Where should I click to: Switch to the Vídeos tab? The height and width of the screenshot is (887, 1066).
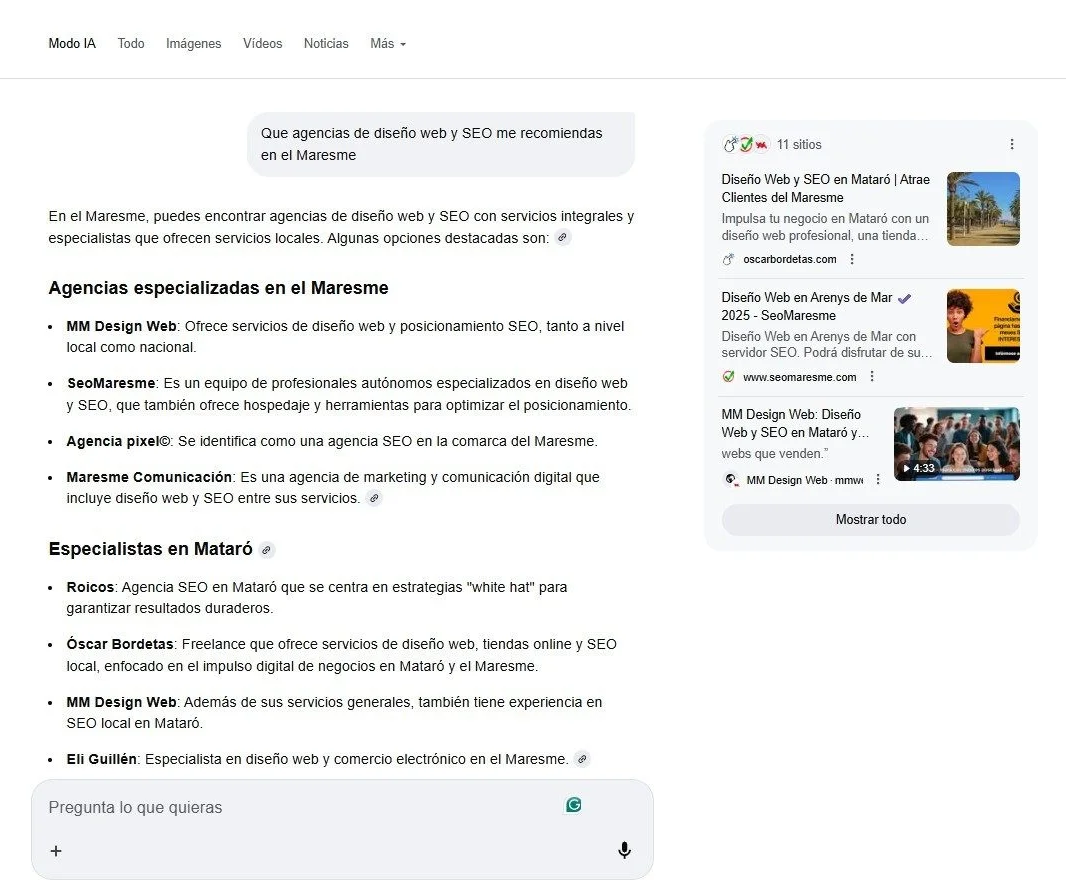pyautogui.click(x=262, y=43)
